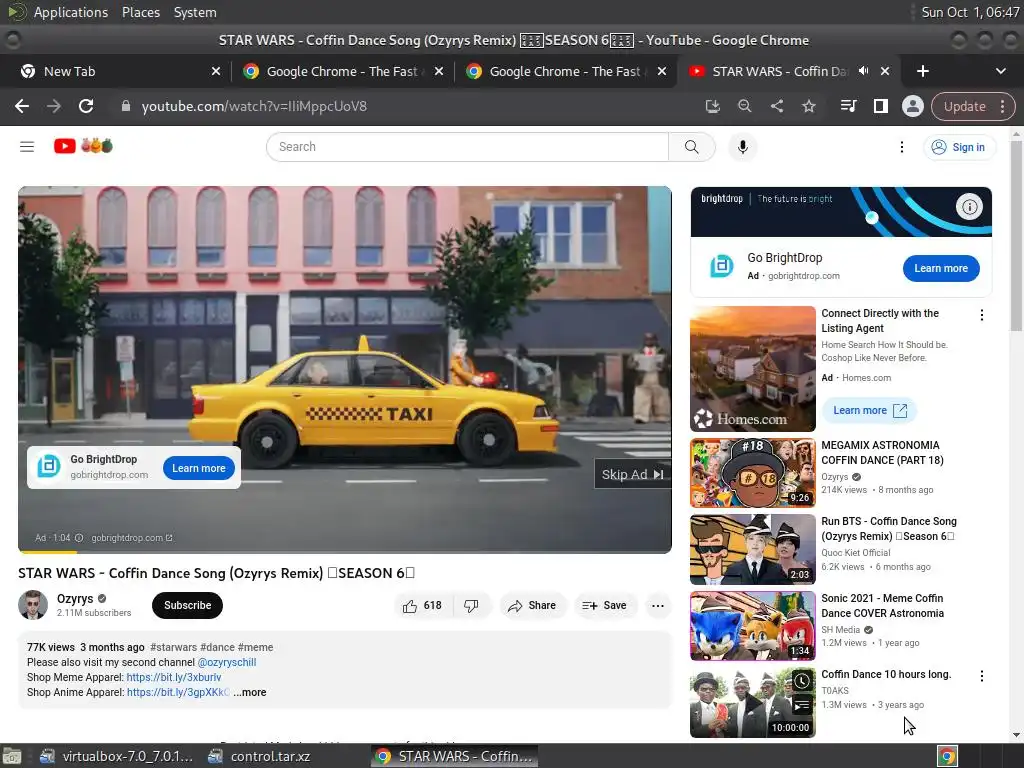Screen dimensions: 1024x768
Task: Open Chrome's three-dot menu beside Update
Action: click(x=1002, y=106)
